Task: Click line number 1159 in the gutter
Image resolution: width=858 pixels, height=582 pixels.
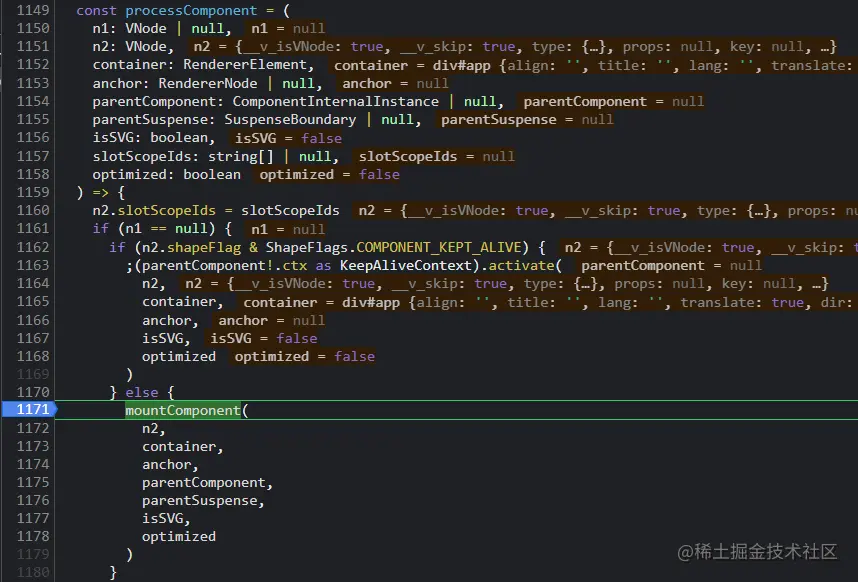Action: [x=33, y=193]
